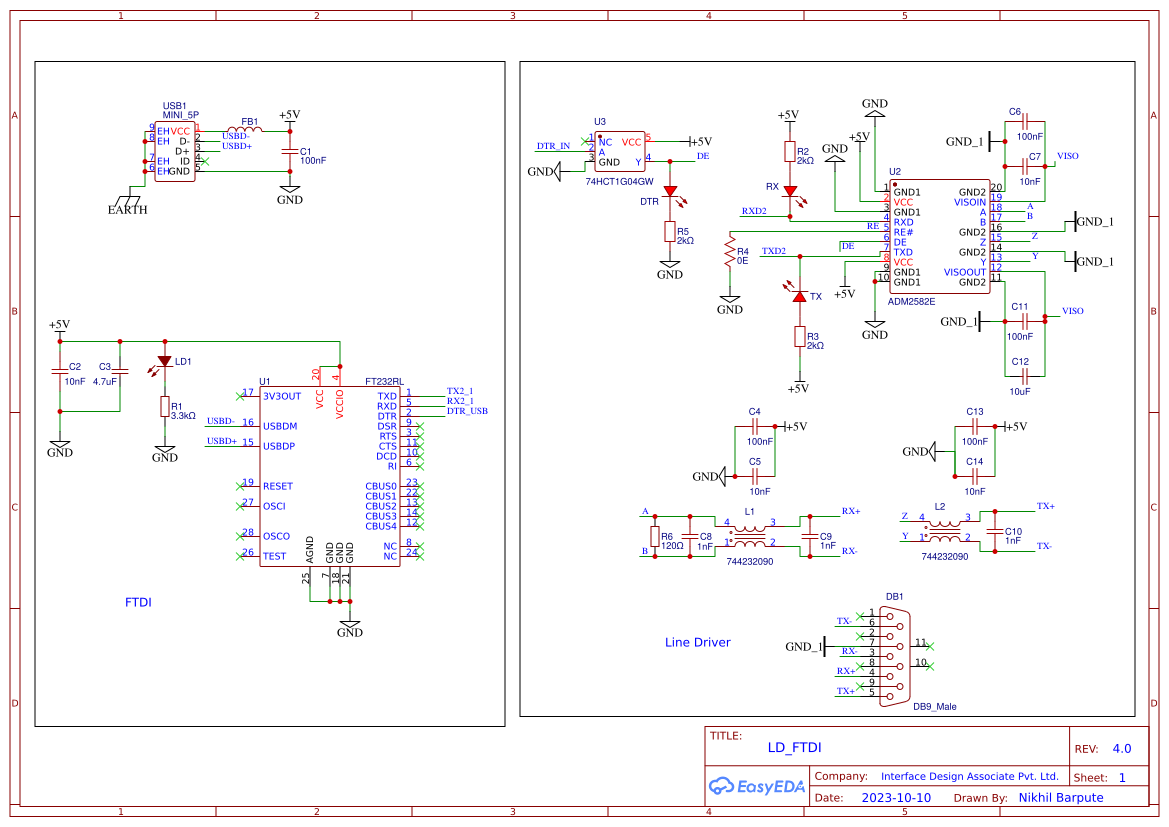1169x827 pixels.
Task: Select the FT232RL chip U1 body
Action: coord(330,477)
